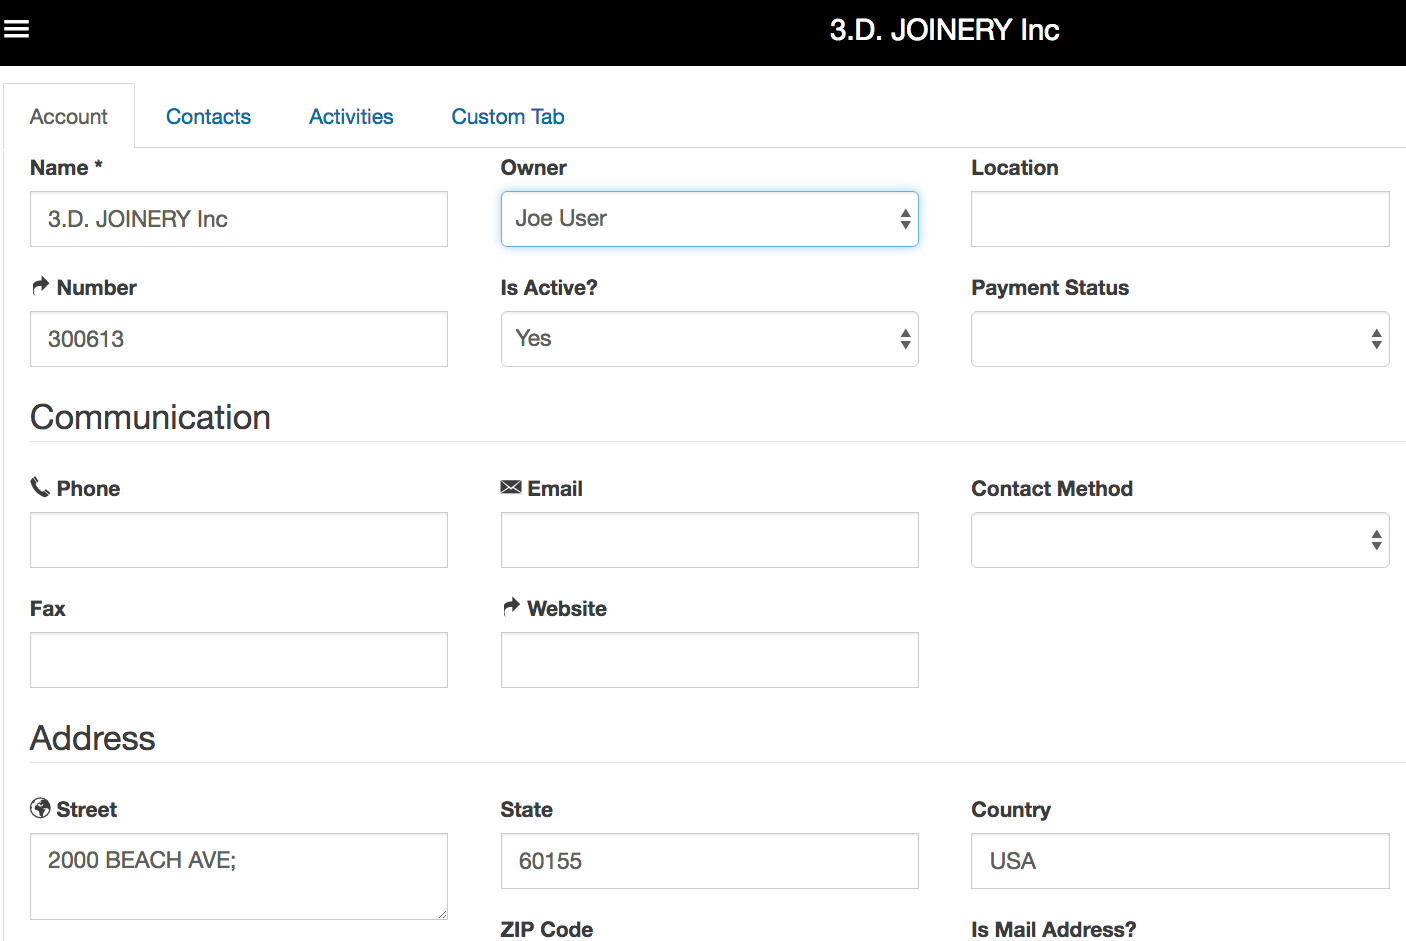The width and height of the screenshot is (1406, 941).
Task: Click the State field label
Action: pos(527,810)
